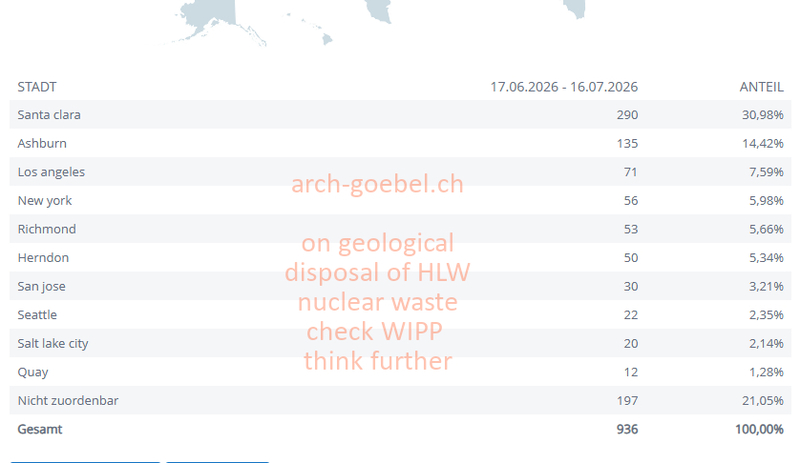Click the 30,98% share value
Screen dimensions: 800x463
762,115
